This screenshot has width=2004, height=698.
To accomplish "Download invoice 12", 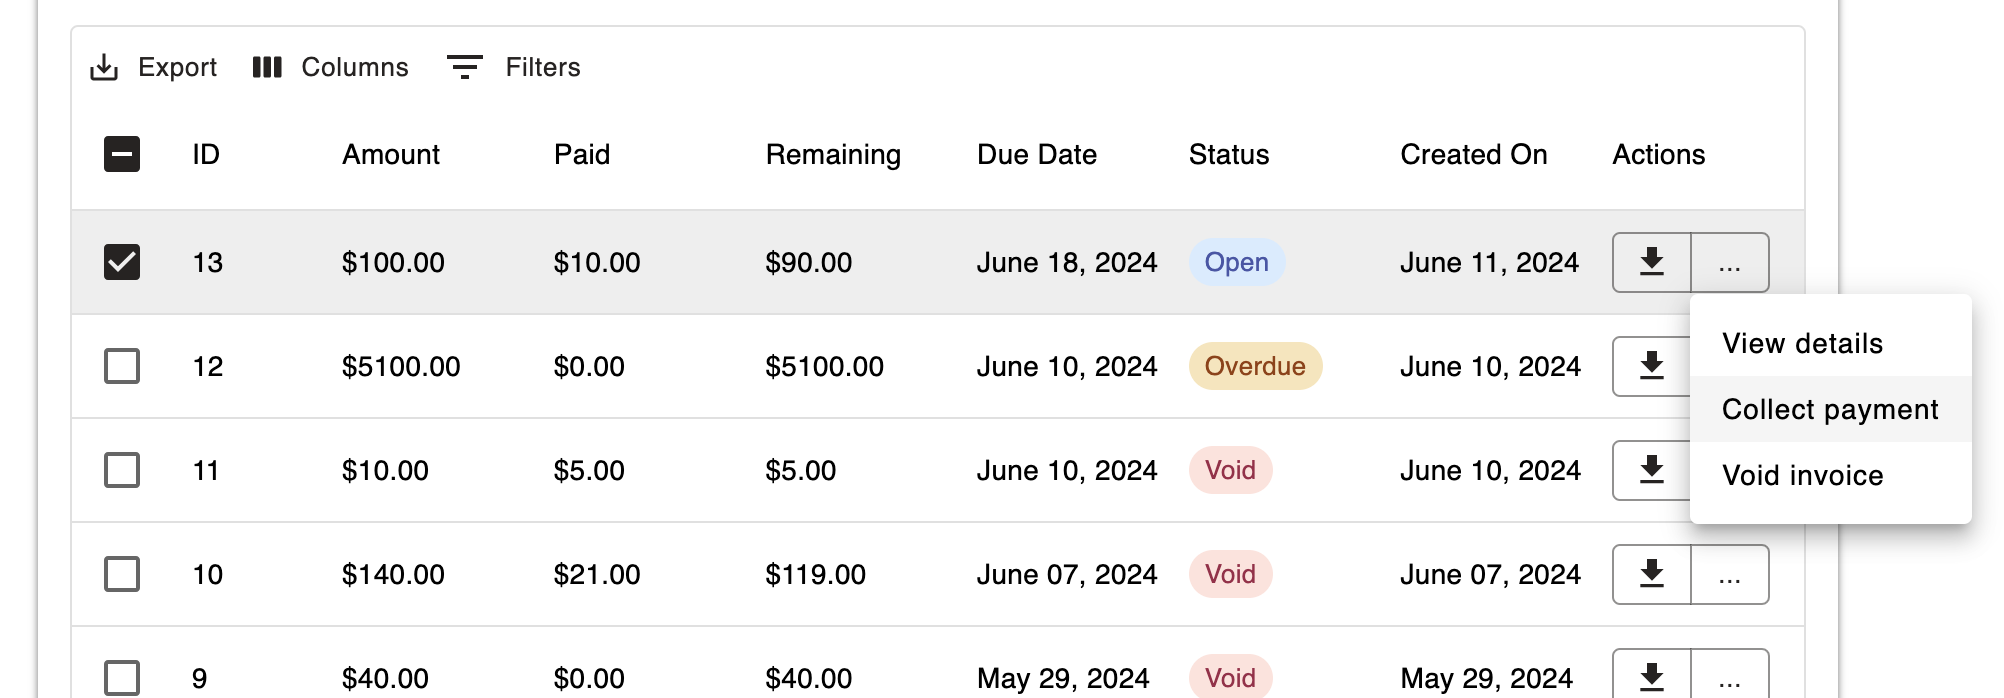I will (x=1652, y=366).
